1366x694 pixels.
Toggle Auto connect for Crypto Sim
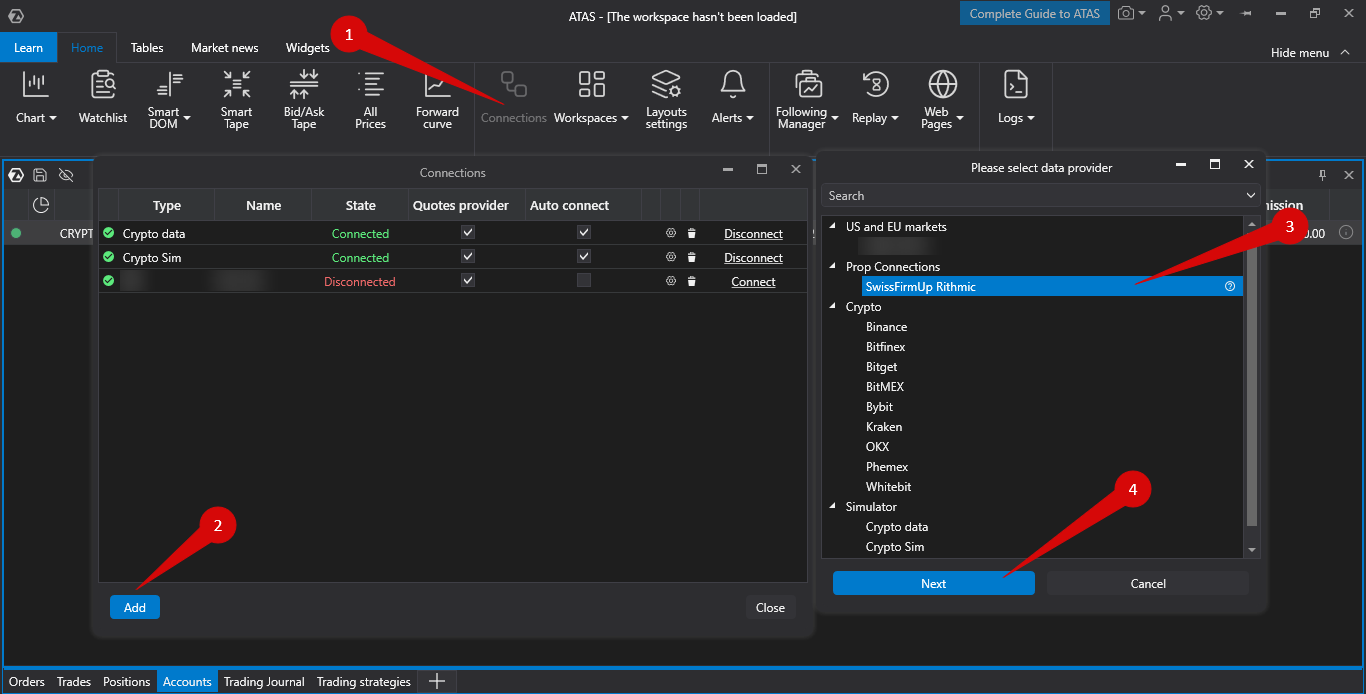tap(584, 256)
